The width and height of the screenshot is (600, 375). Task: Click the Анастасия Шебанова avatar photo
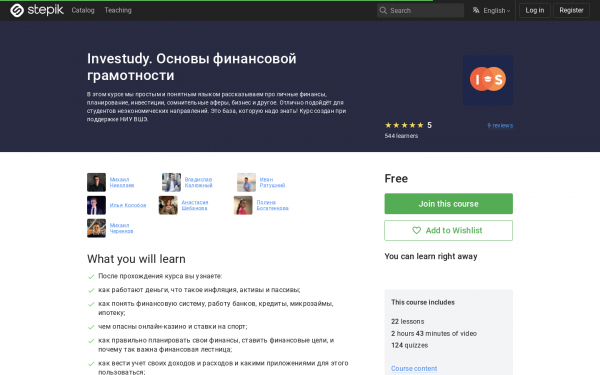coord(168,205)
